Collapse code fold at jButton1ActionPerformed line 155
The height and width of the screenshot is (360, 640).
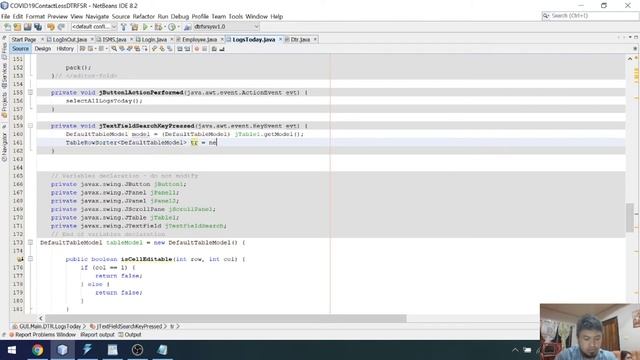(30, 93)
